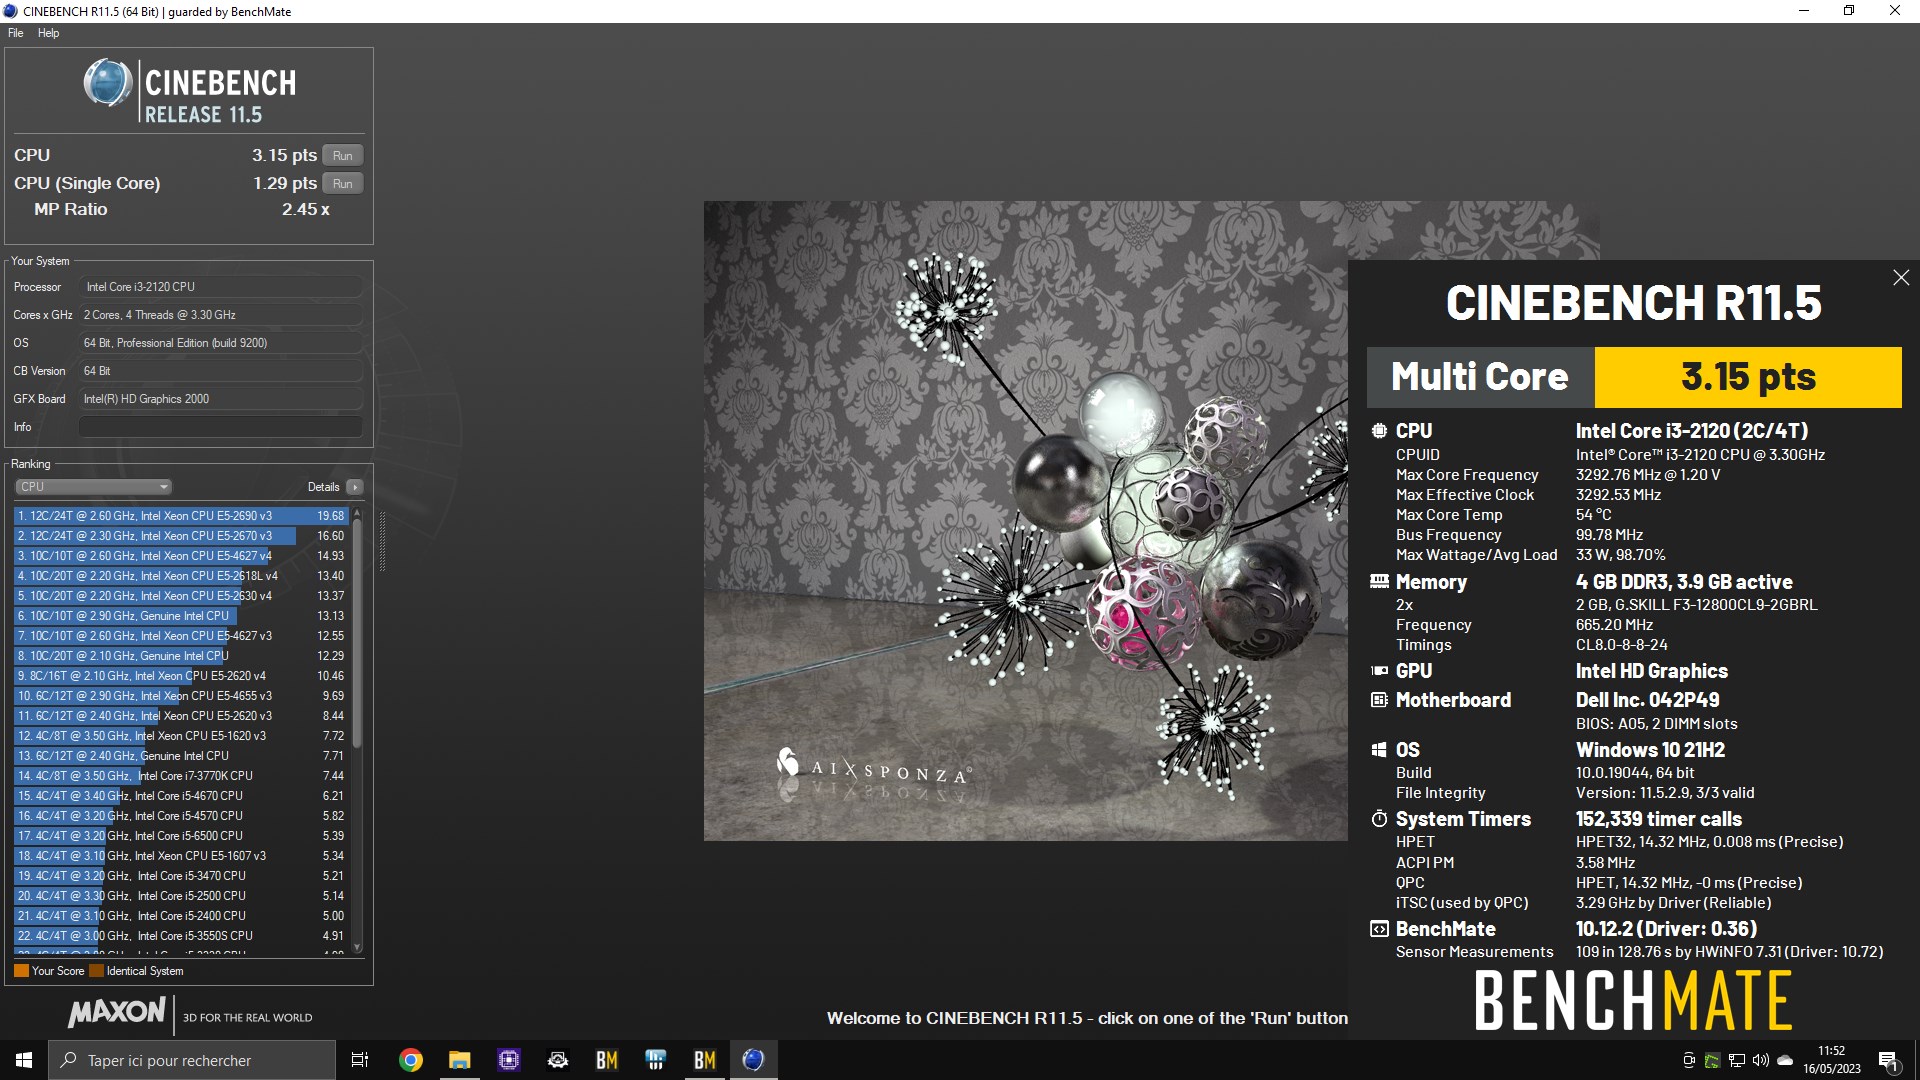Image resolution: width=1920 pixels, height=1080 pixels.
Task: Open the OneDrive cloud tray icon
Action: pyautogui.click(x=1785, y=1060)
